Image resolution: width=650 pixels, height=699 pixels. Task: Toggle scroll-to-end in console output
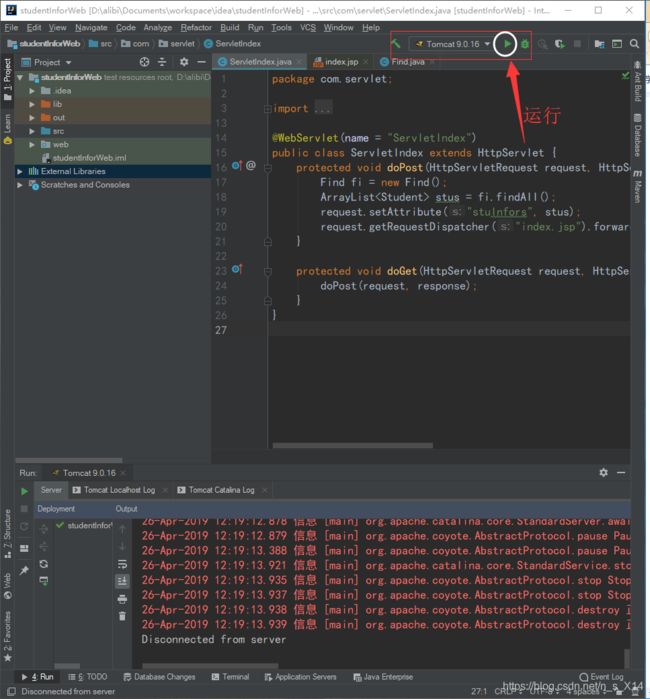pyautogui.click(x=122, y=581)
